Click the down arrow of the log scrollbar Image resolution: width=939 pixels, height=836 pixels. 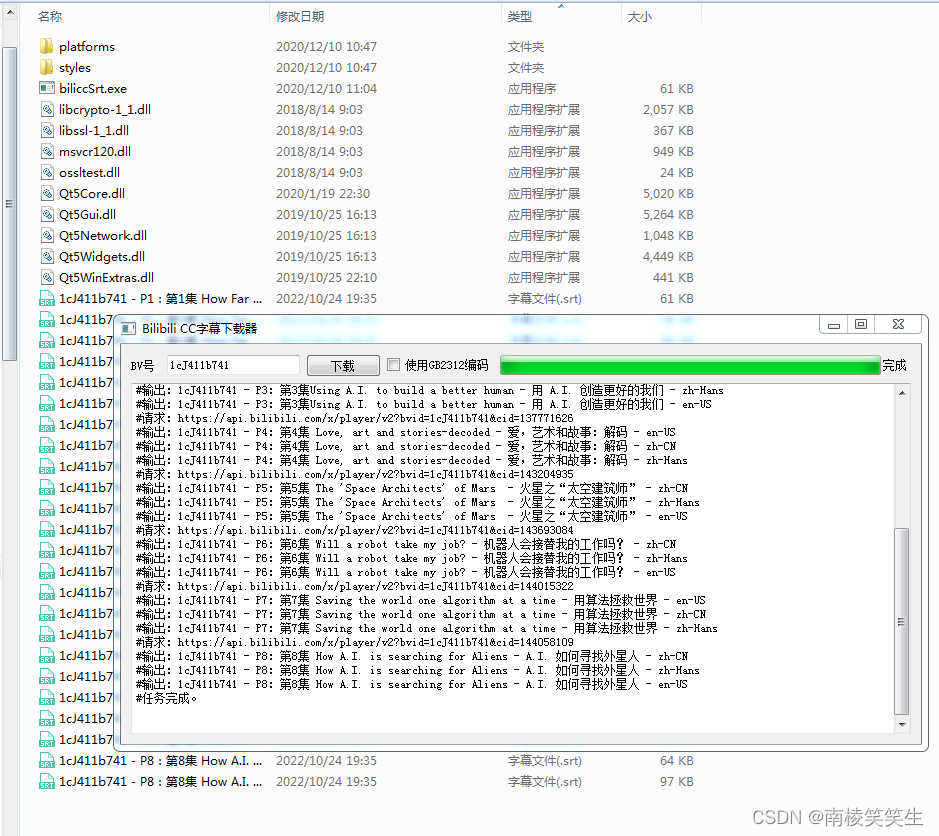click(x=902, y=725)
